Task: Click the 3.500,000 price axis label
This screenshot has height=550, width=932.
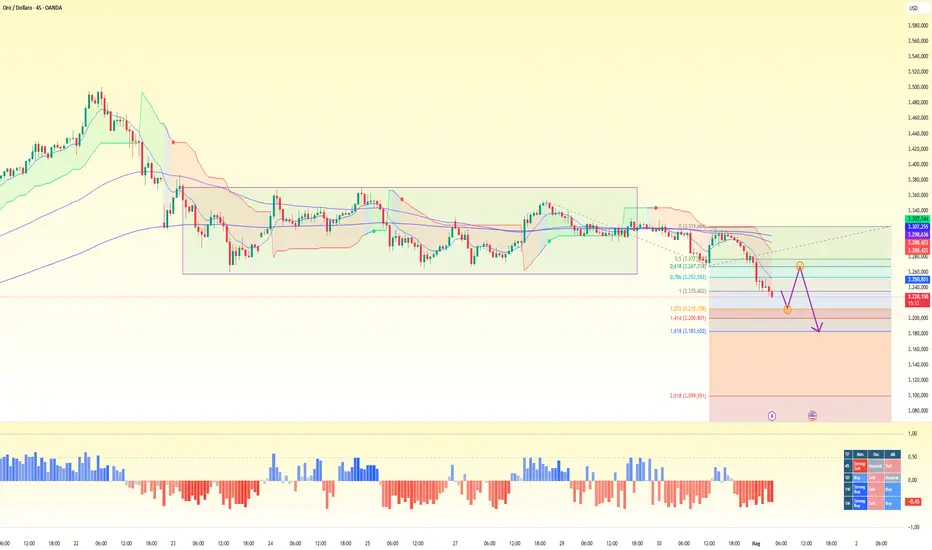Action: (918, 87)
